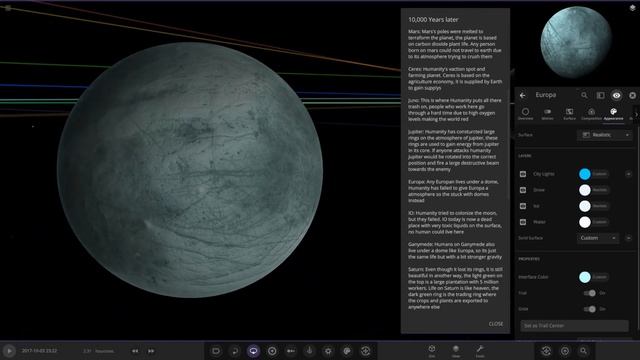640x360 pixels.
Task: Pick the Water layer color swatch
Action: click(585, 222)
